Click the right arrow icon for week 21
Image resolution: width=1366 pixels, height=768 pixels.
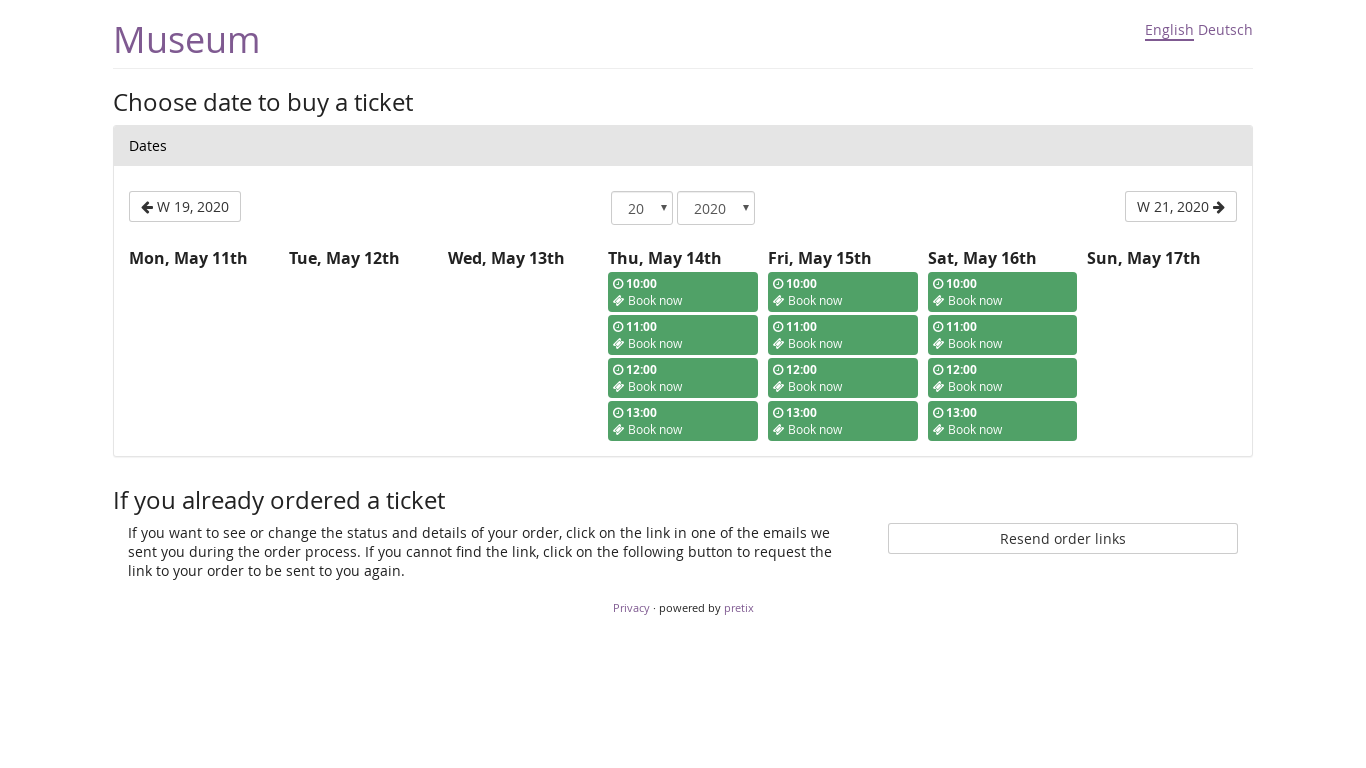pyautogui.click(x=1219, y=207)
